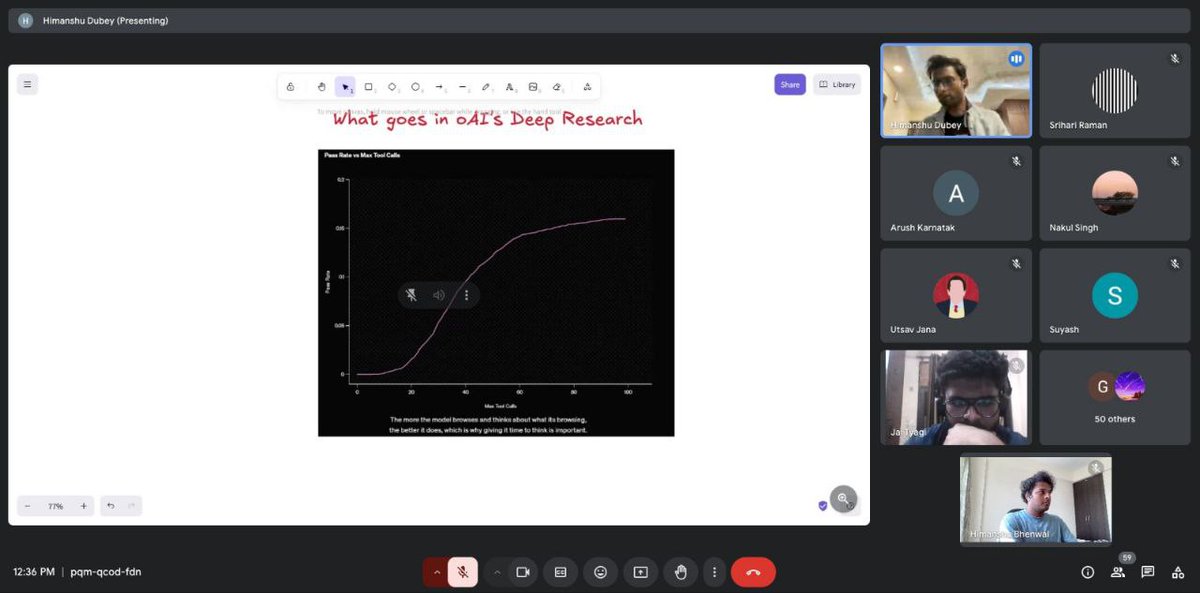The width and height of the screenshot is (1200, 593).
Task: Open the chat messages panel
Action: point(1148,572)
